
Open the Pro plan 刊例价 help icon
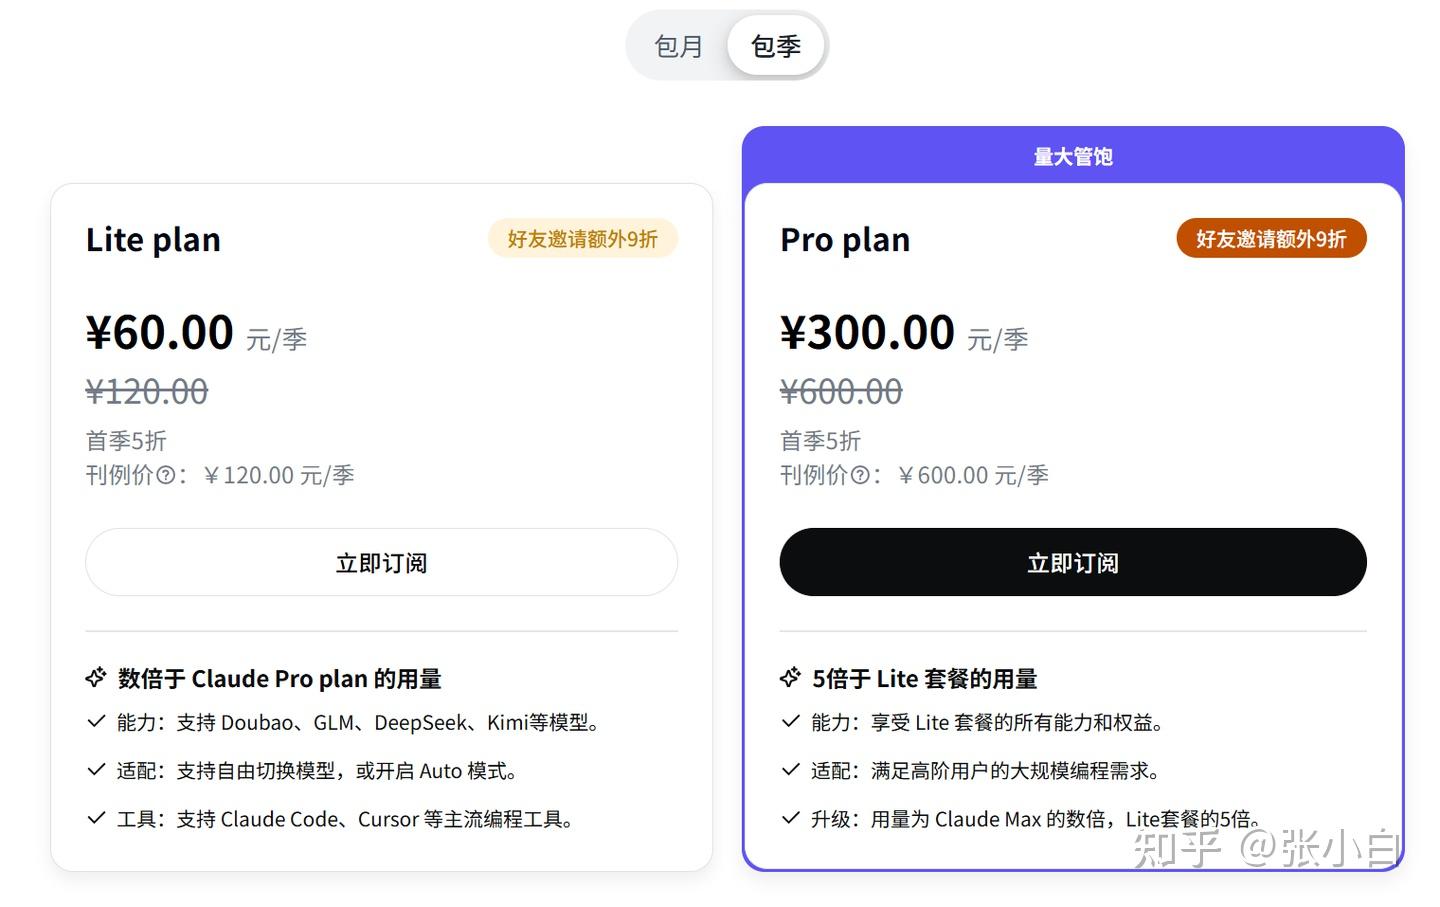pos(859,476)
